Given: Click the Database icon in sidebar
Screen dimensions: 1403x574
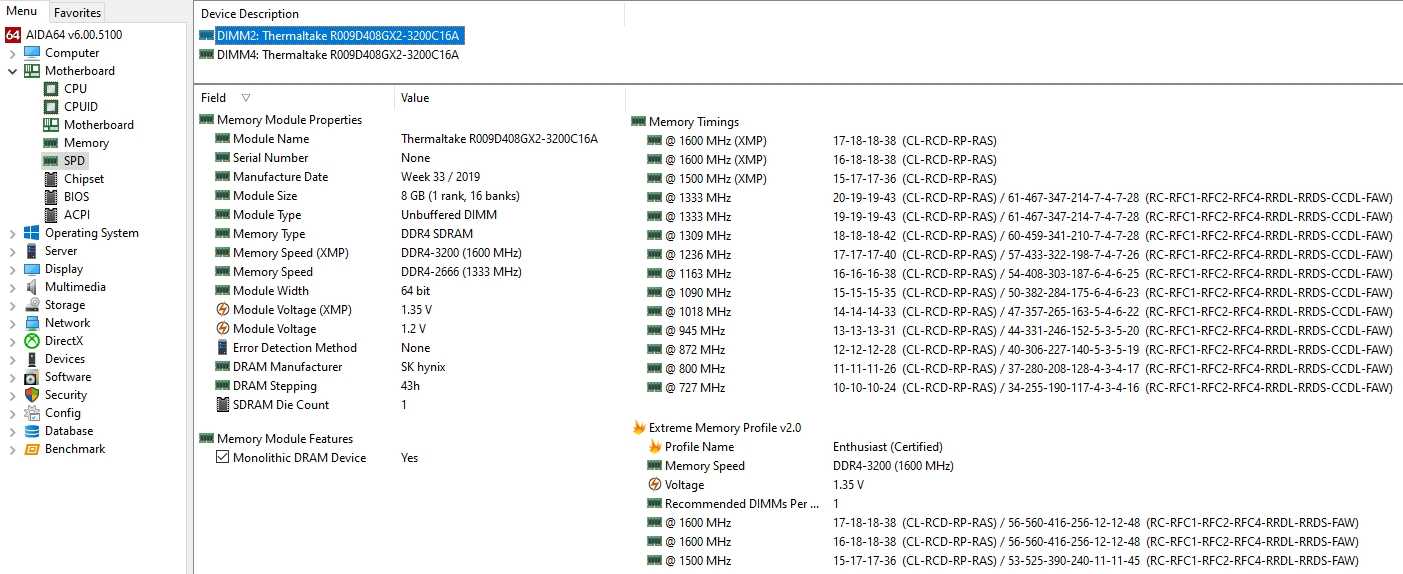Looking at the screenshot, I should (32, 431).
